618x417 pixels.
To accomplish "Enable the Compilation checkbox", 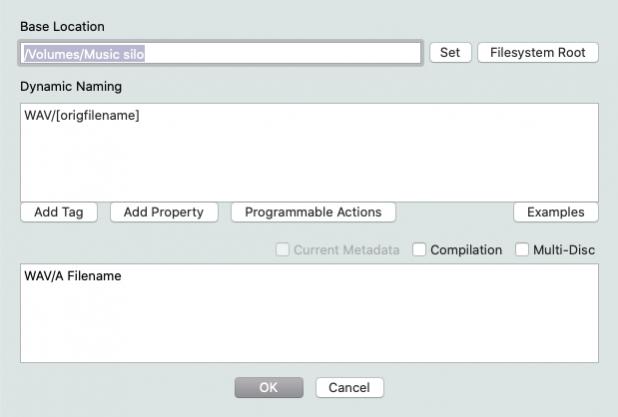I will (420, 250).
